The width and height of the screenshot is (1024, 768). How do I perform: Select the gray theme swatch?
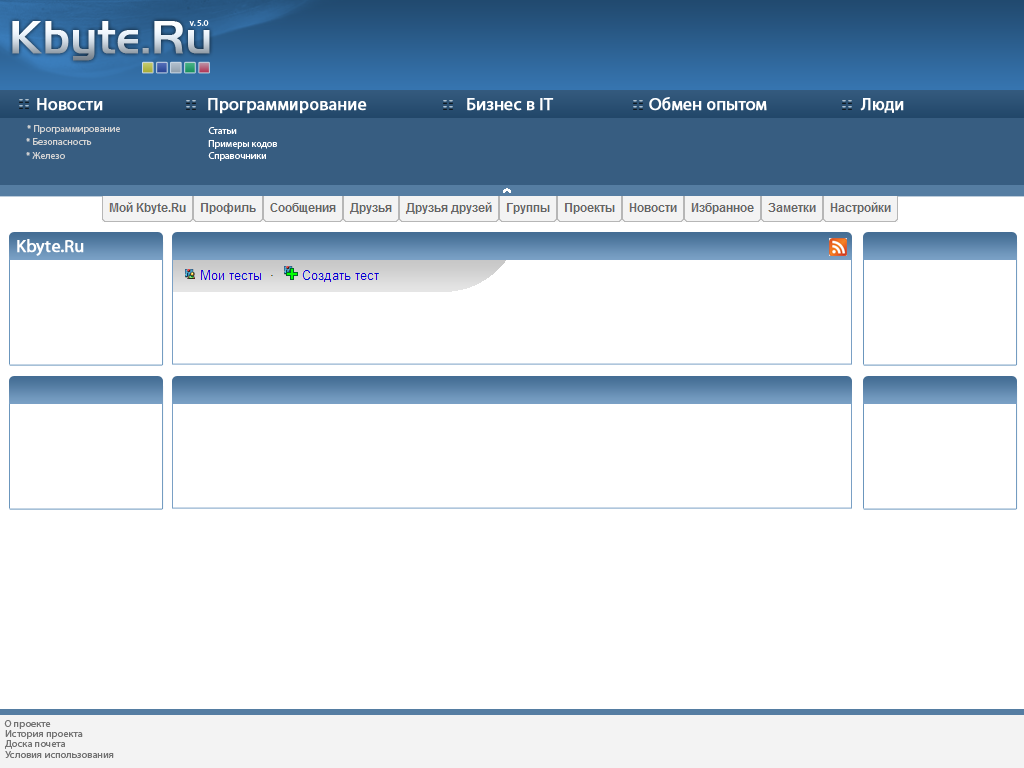pos(176,68)
